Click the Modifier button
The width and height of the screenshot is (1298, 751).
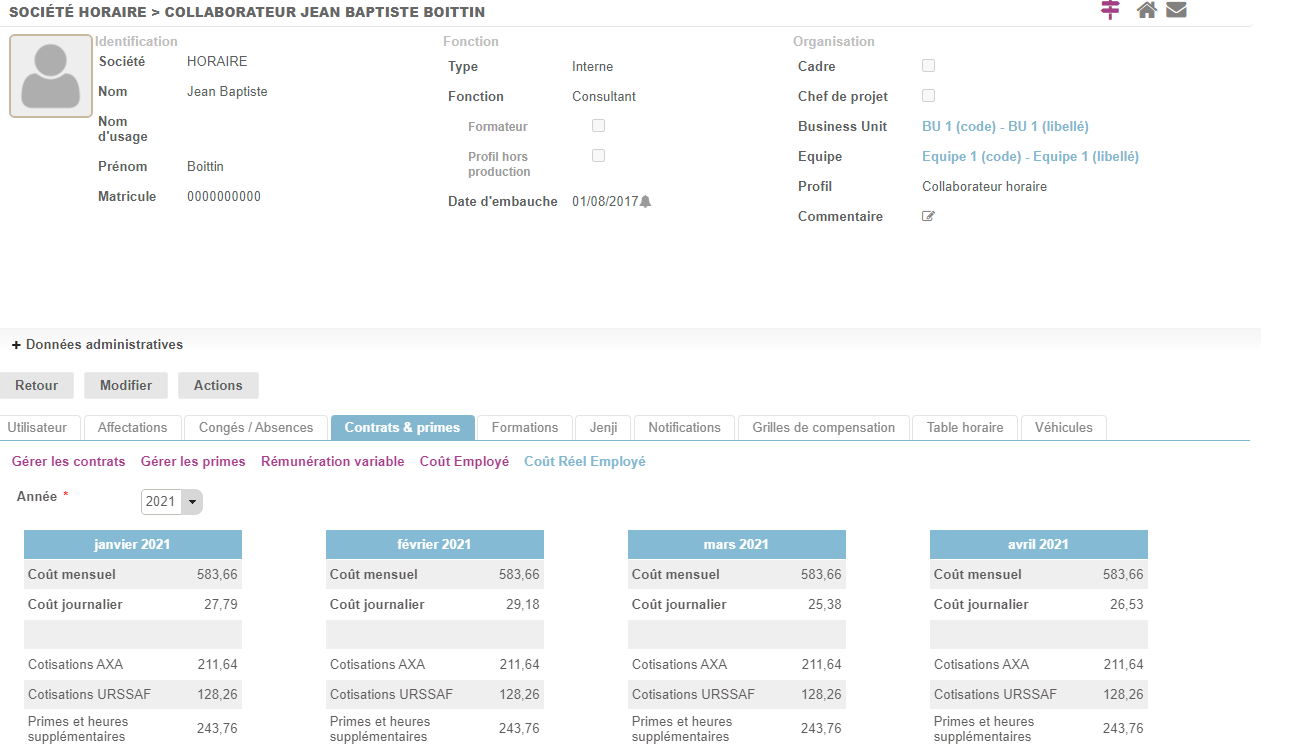(126, 386)
